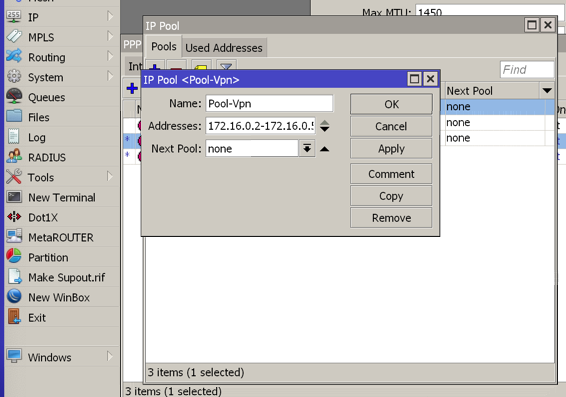Open the Routing sidebar icon
Image resolution: width=566 pixels, height=397 pixels.
(x=14, y=57)
